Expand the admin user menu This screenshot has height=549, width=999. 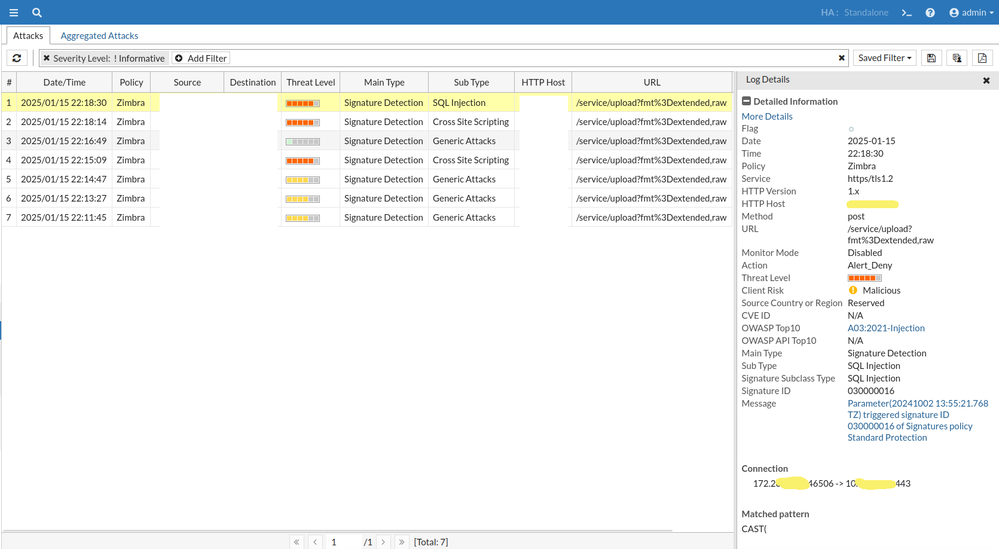(967, 13)
